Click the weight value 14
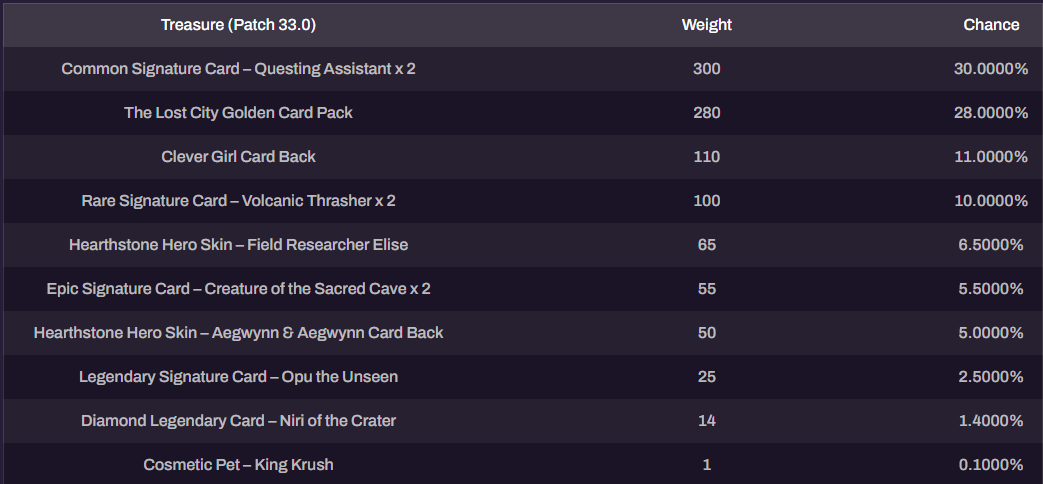Image resolution: width=1043 pixels, height=484 pixels. pos(706,420)
